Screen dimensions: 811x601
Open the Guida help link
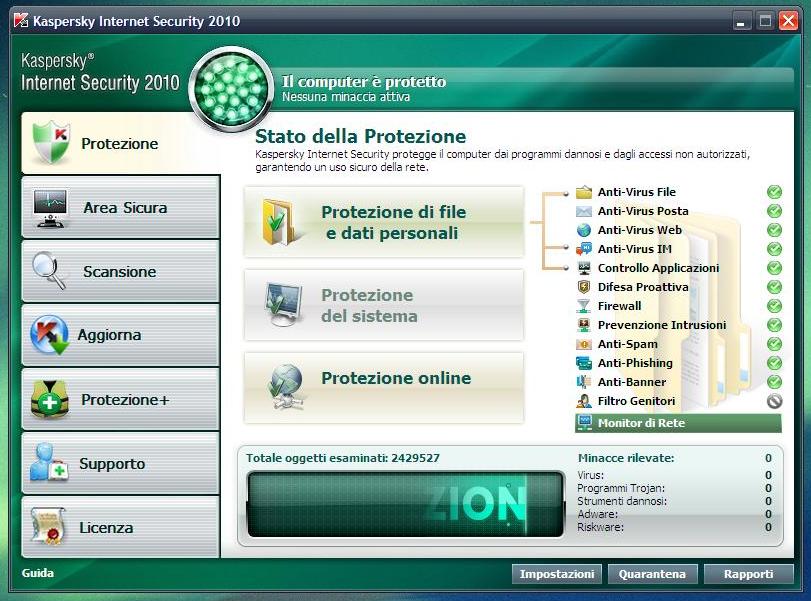pyautogui.click(x=38, y=573)
